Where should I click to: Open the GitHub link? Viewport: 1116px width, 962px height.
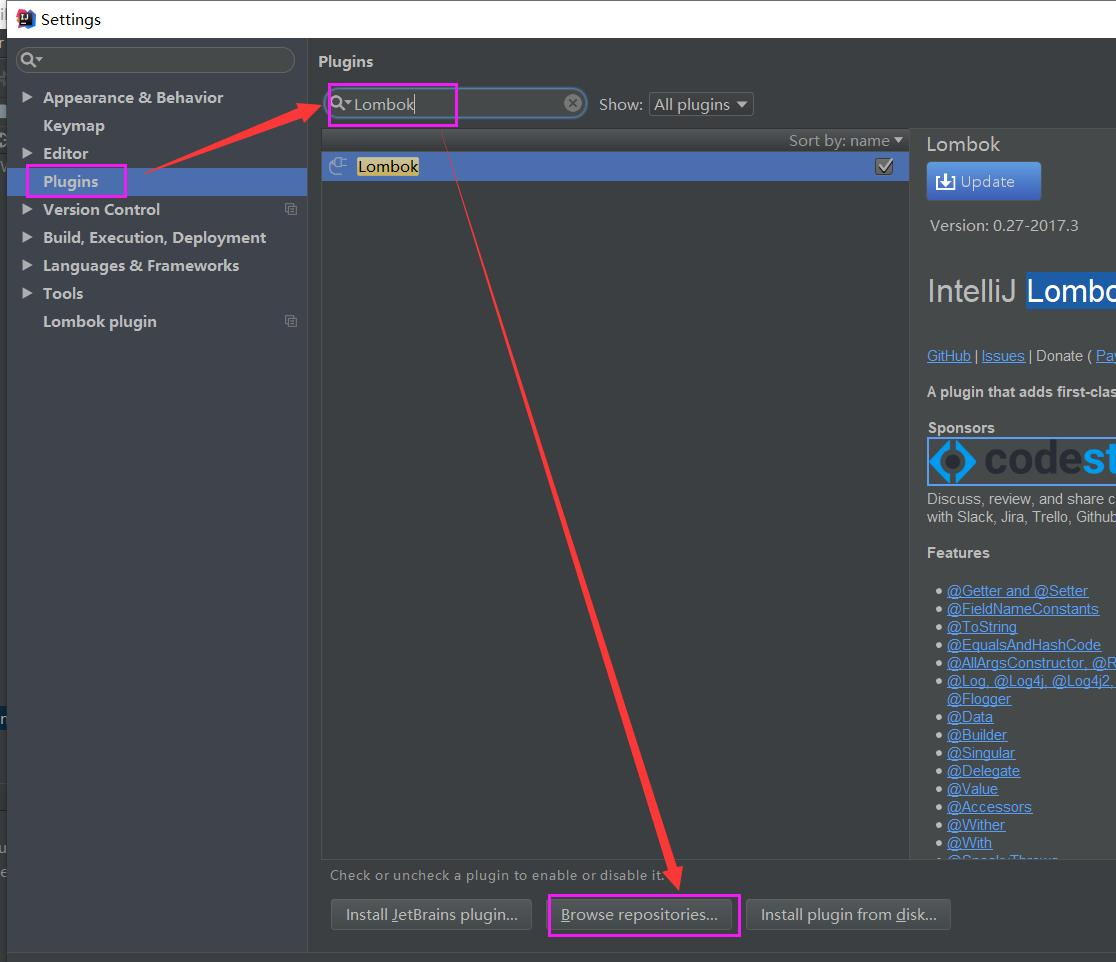tap(948, 356)
